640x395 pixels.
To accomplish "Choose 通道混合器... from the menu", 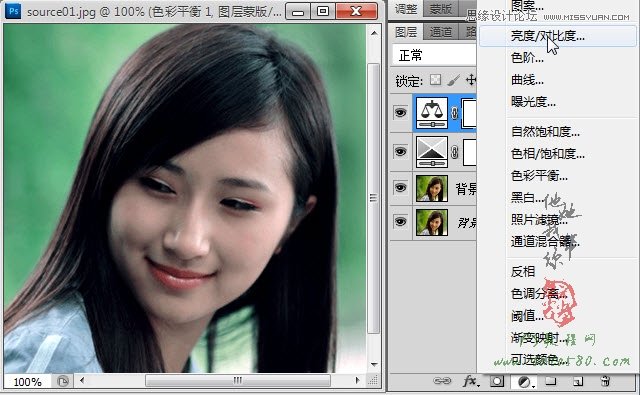I will [x=545, y=242].
